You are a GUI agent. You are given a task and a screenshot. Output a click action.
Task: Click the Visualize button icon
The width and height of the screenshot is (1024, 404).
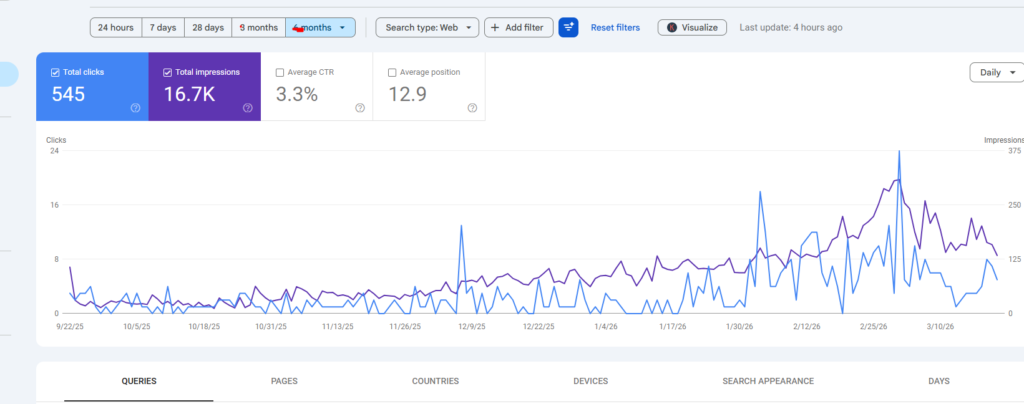click(x=672, y=27)
